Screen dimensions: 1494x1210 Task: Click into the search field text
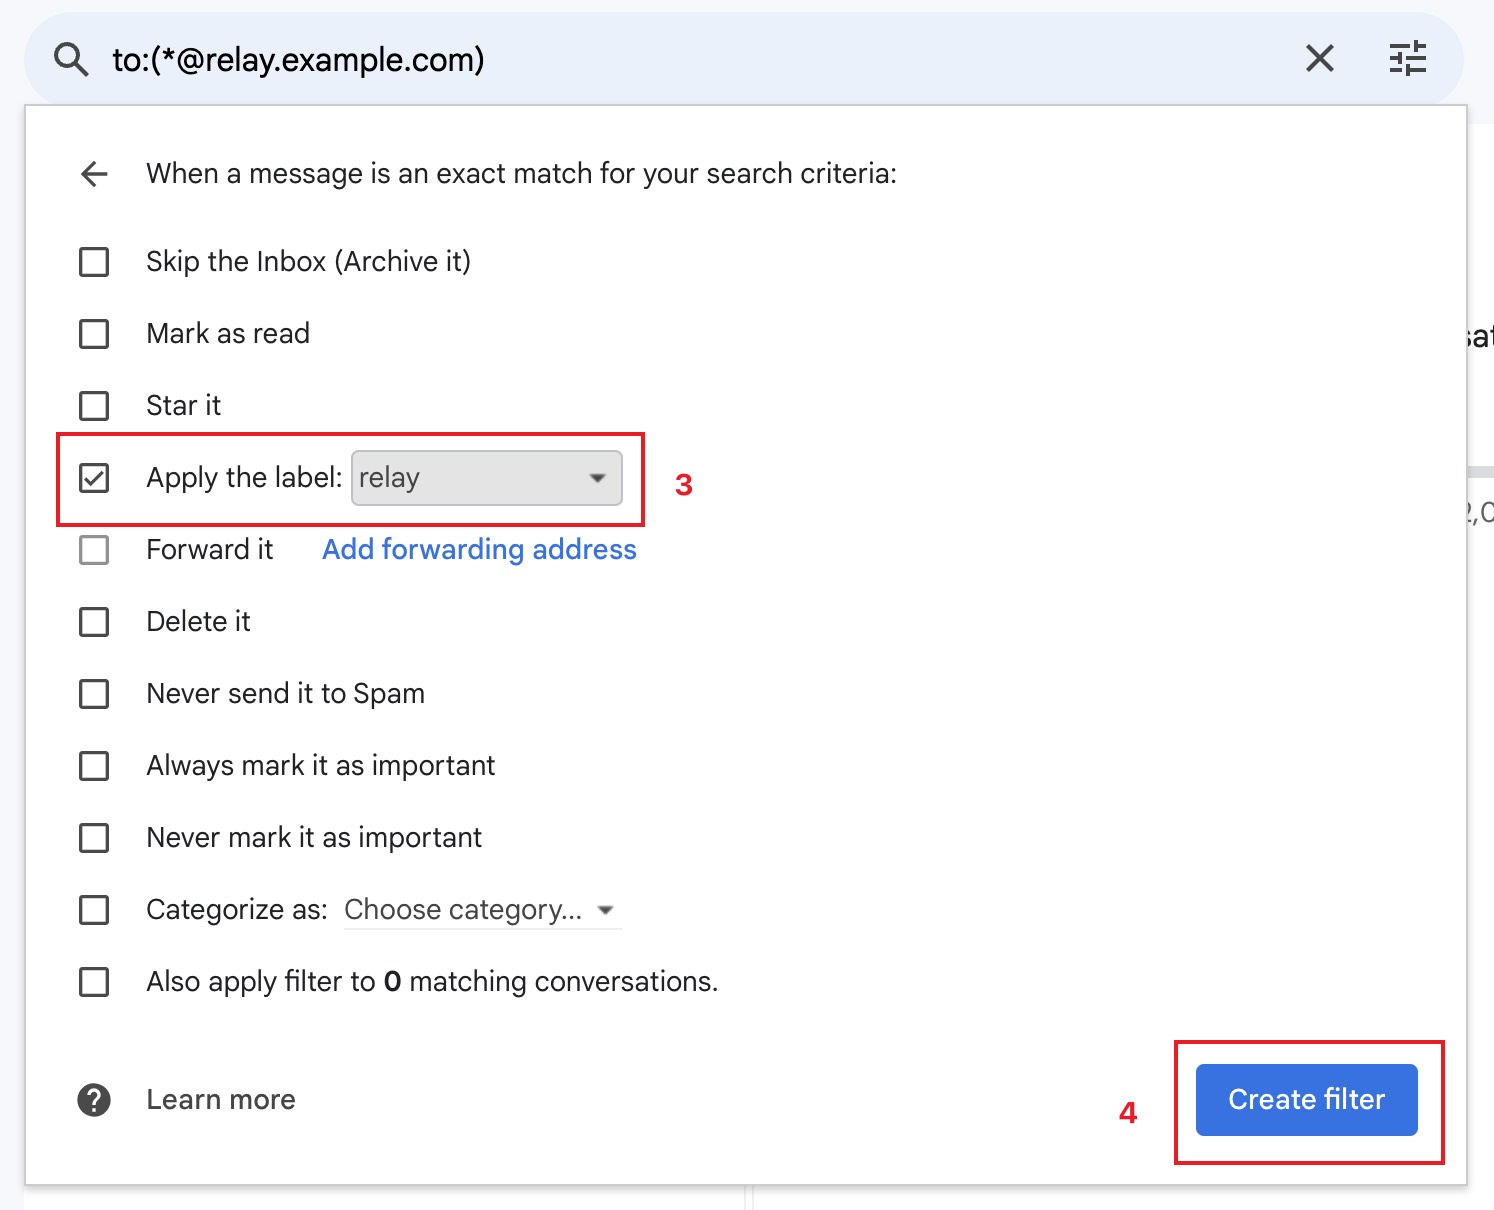pos(298,60)
